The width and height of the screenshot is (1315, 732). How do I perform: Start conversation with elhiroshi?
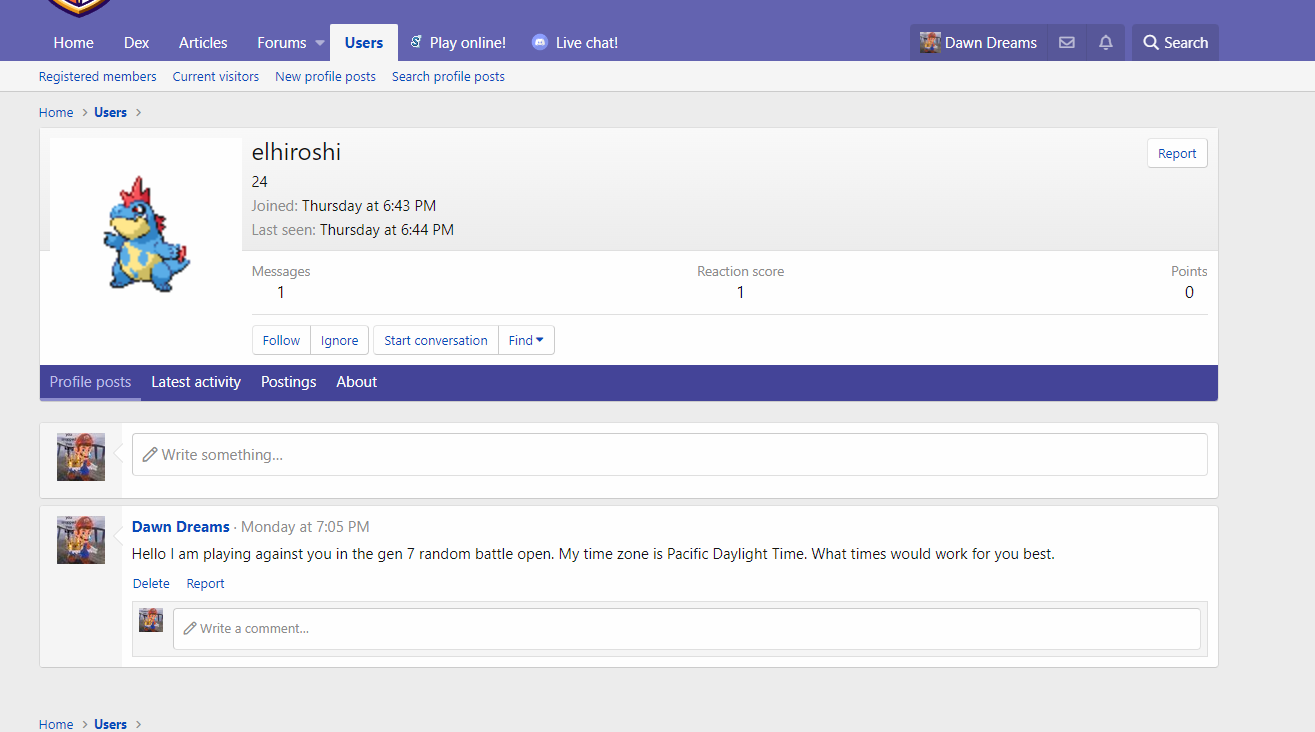tap(436, 340)
